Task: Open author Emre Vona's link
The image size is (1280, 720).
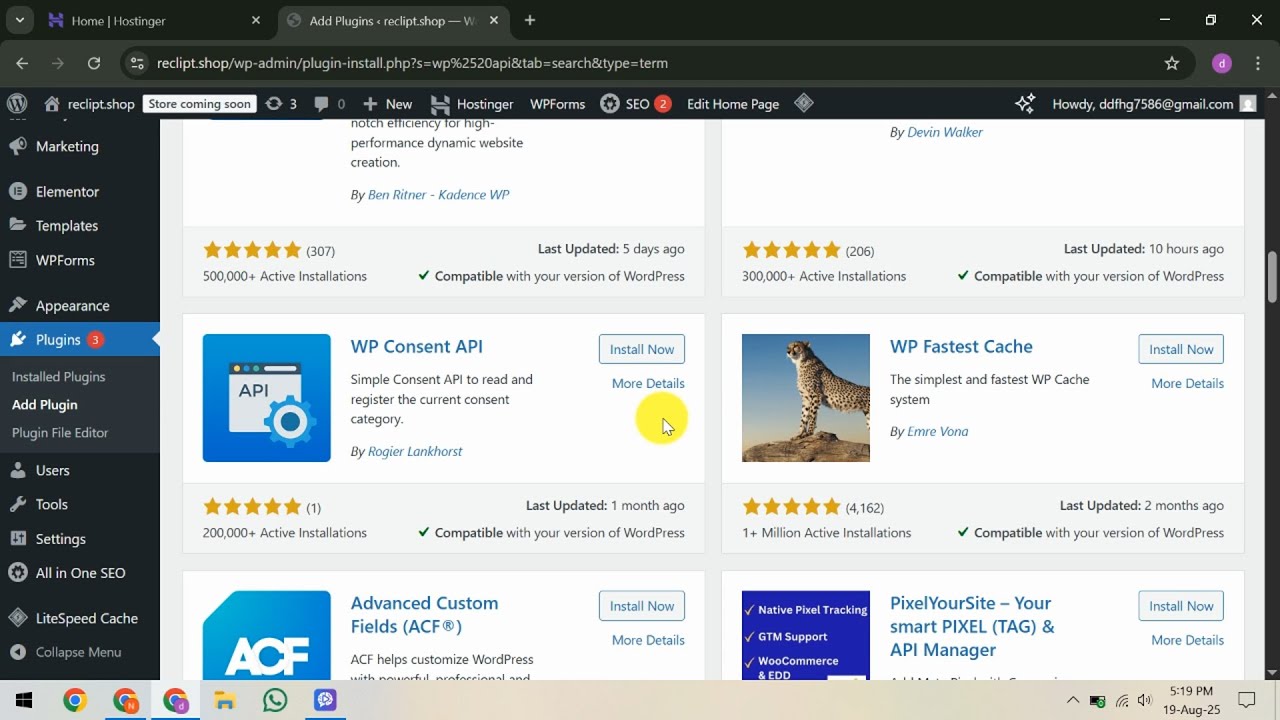Action: tap(937, 431)
